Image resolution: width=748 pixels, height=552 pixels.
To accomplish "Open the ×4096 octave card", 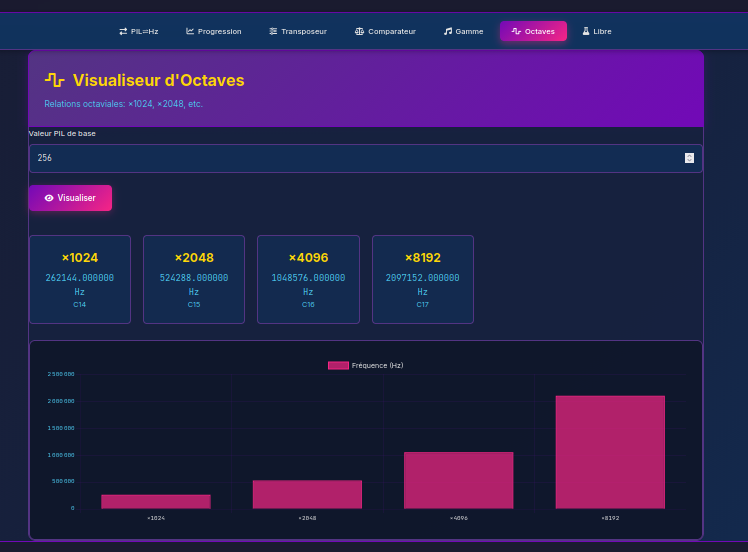I will point(308,279).
